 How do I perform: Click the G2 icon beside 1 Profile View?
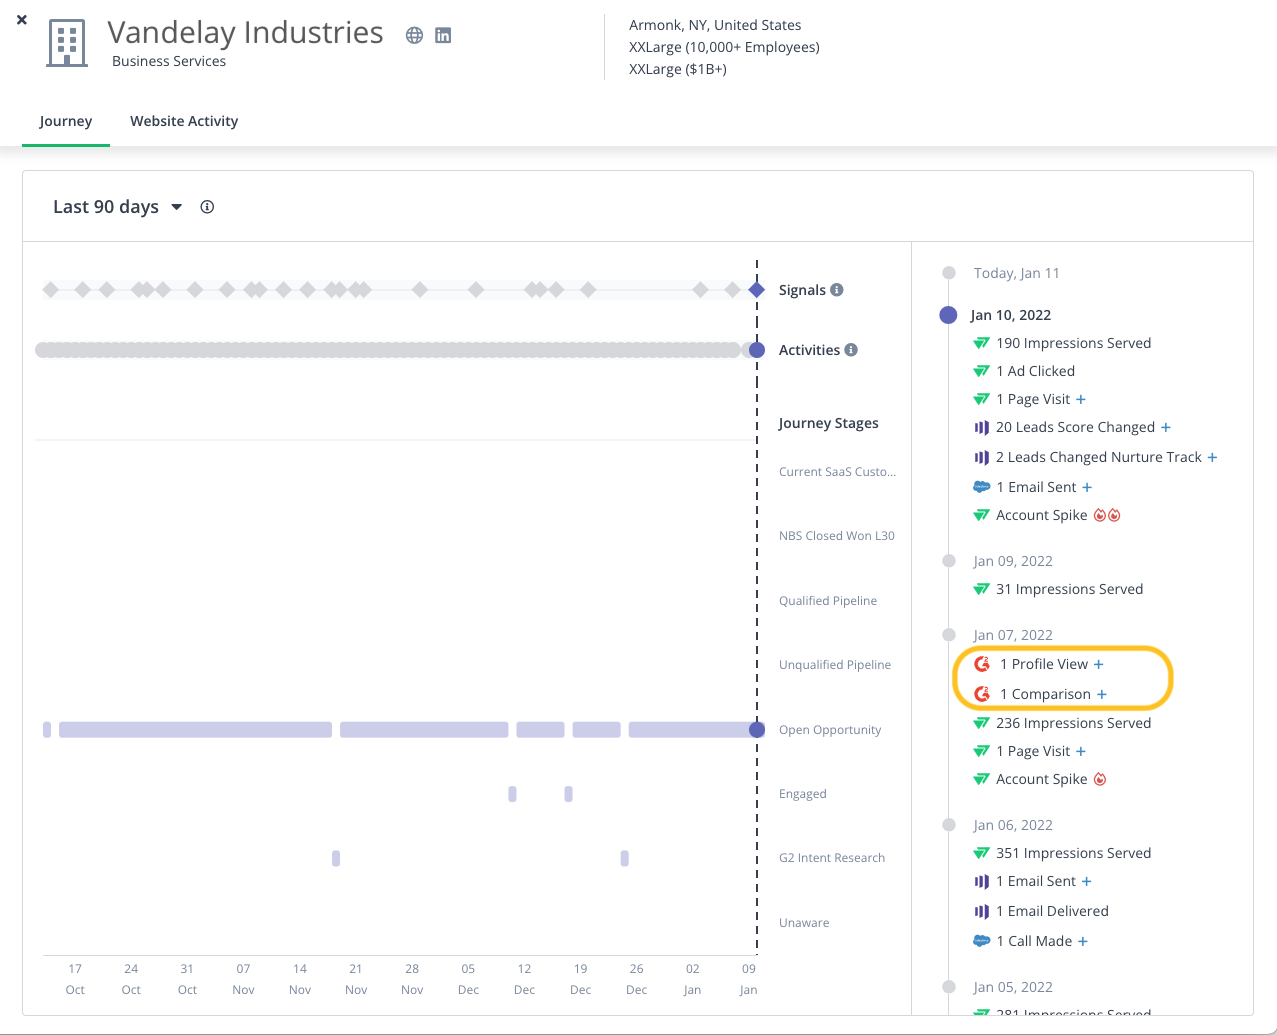click(982, 664)
